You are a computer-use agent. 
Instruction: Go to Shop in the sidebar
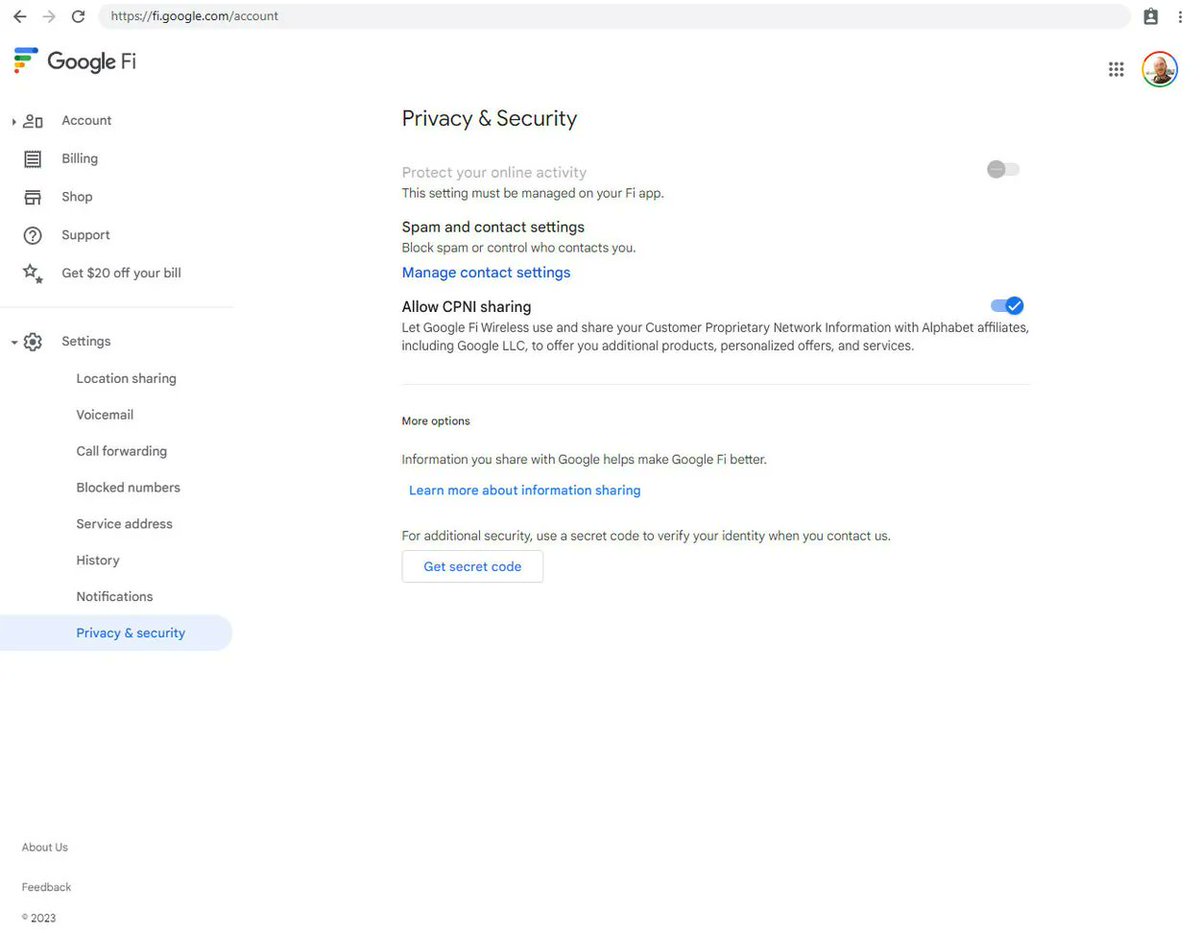click(77, 197)
